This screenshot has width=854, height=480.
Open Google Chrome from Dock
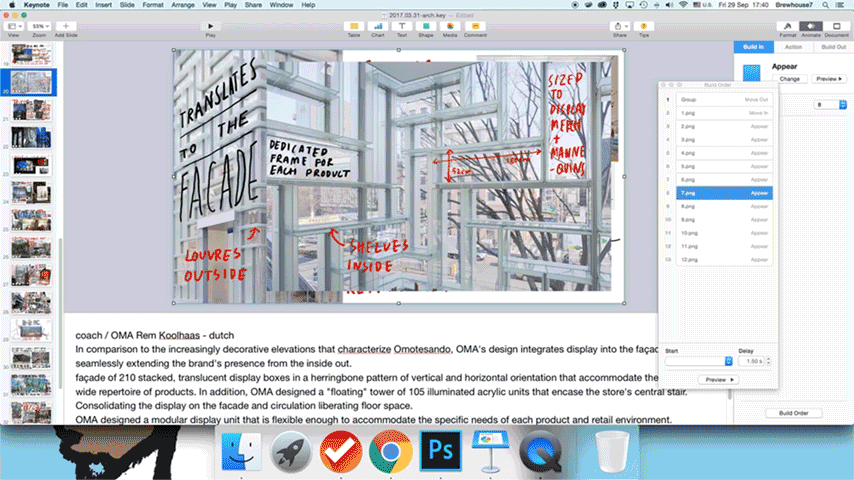click(x=390, y=451)
